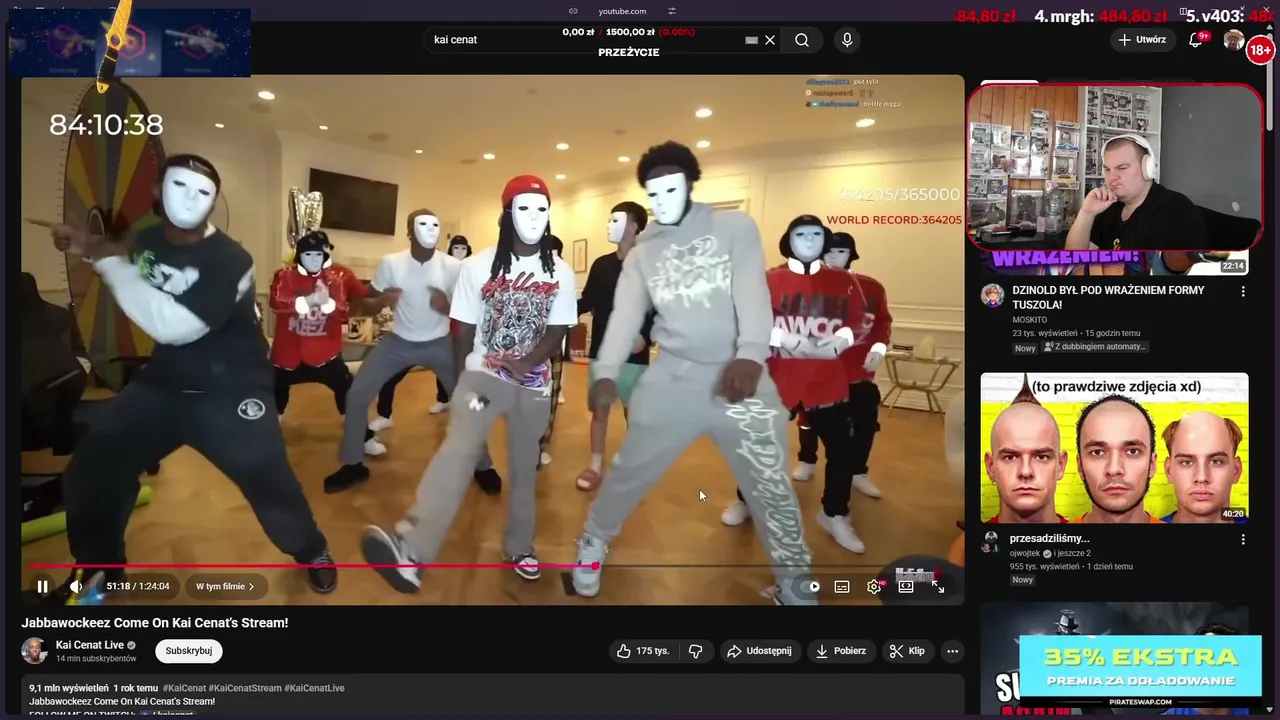This screenshot has height=720, width=1280.
Task: Click the 'Z dubbingiem automaty...' badge
Action: click(x=1094, y=347)
